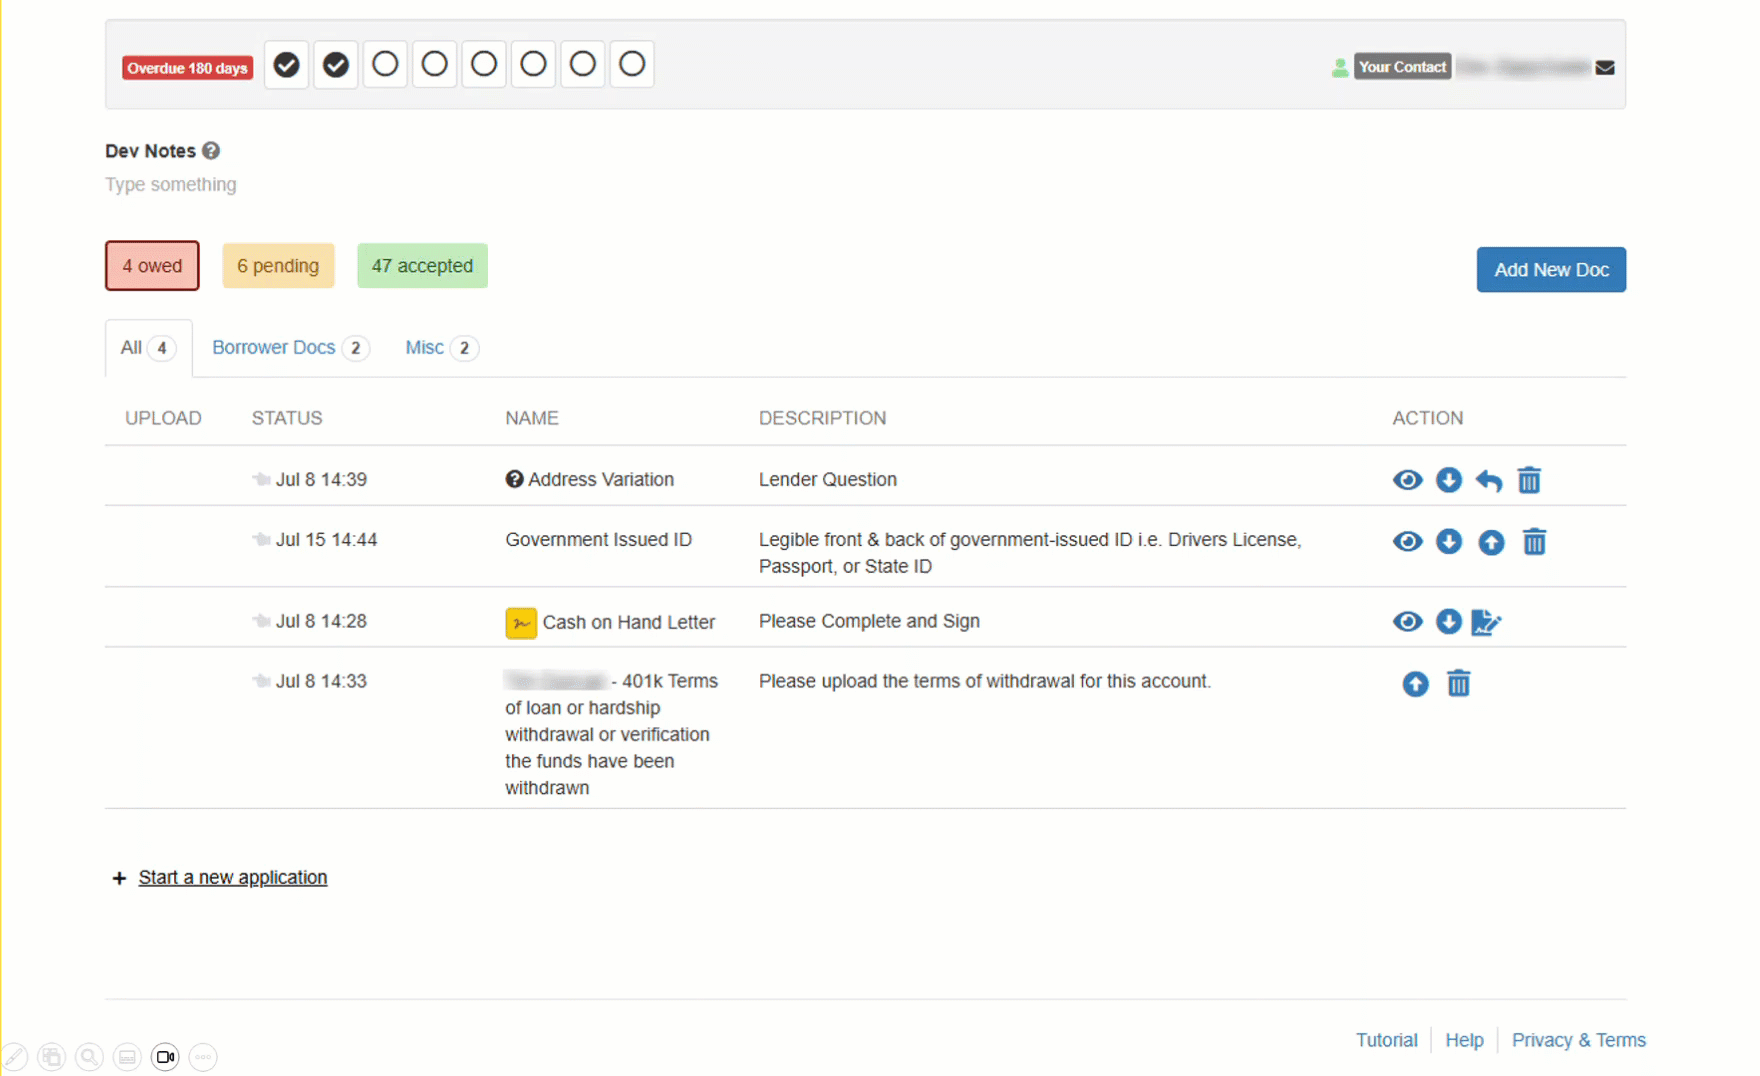Open the Dev Notes help tooltip

tap(211, 151)
